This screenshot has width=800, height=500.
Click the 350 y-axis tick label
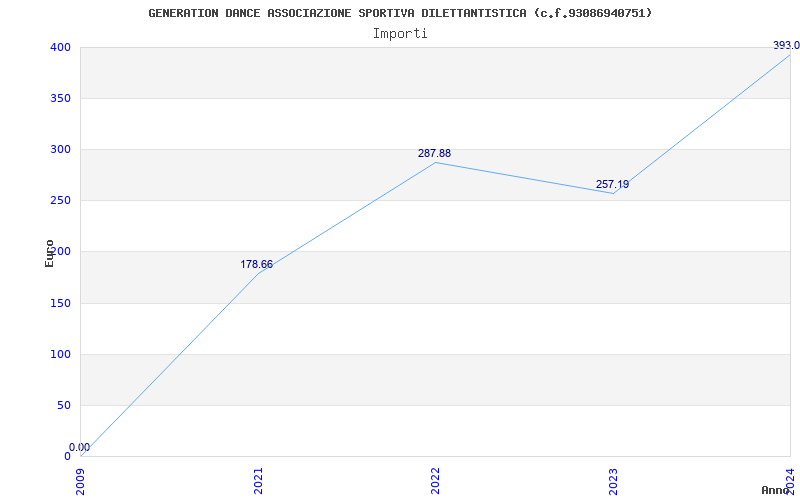click(x=60, y=98)
